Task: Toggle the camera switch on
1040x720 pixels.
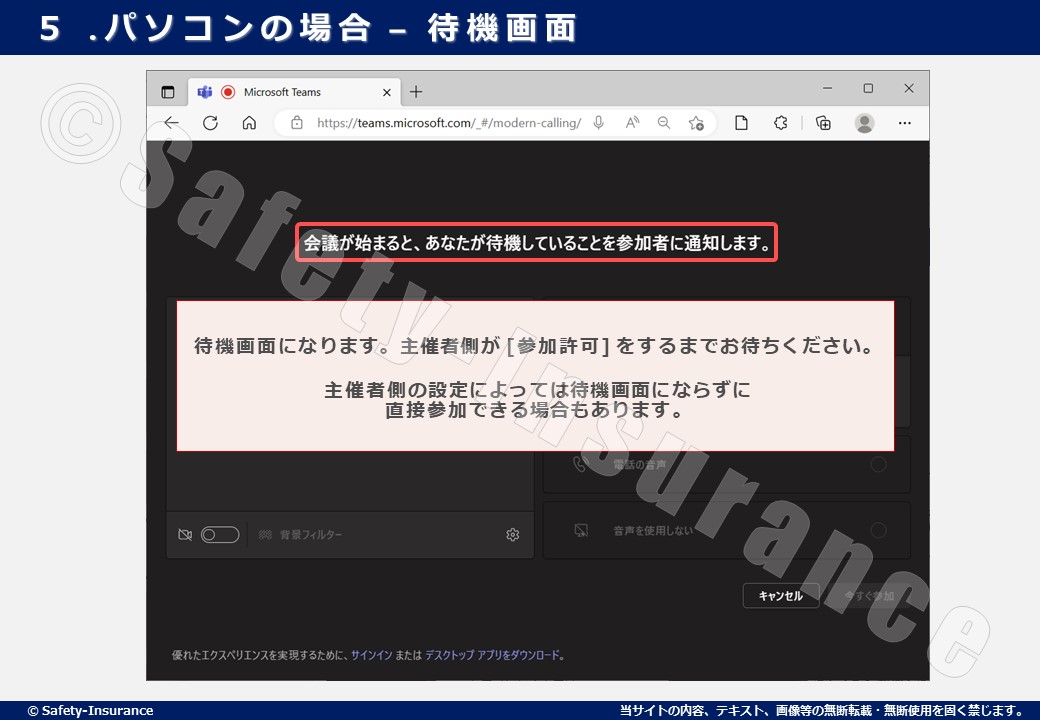Action: 220,535
